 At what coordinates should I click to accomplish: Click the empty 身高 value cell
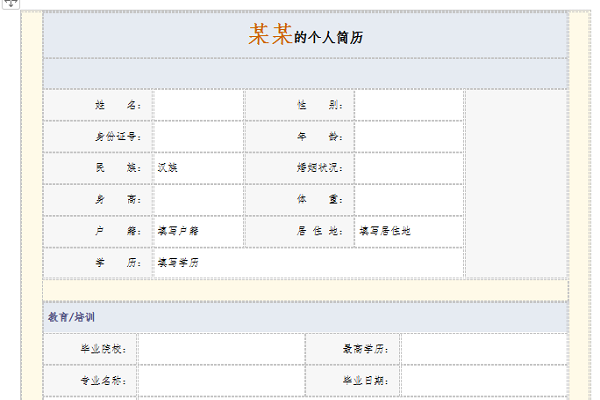pos(198,199)
